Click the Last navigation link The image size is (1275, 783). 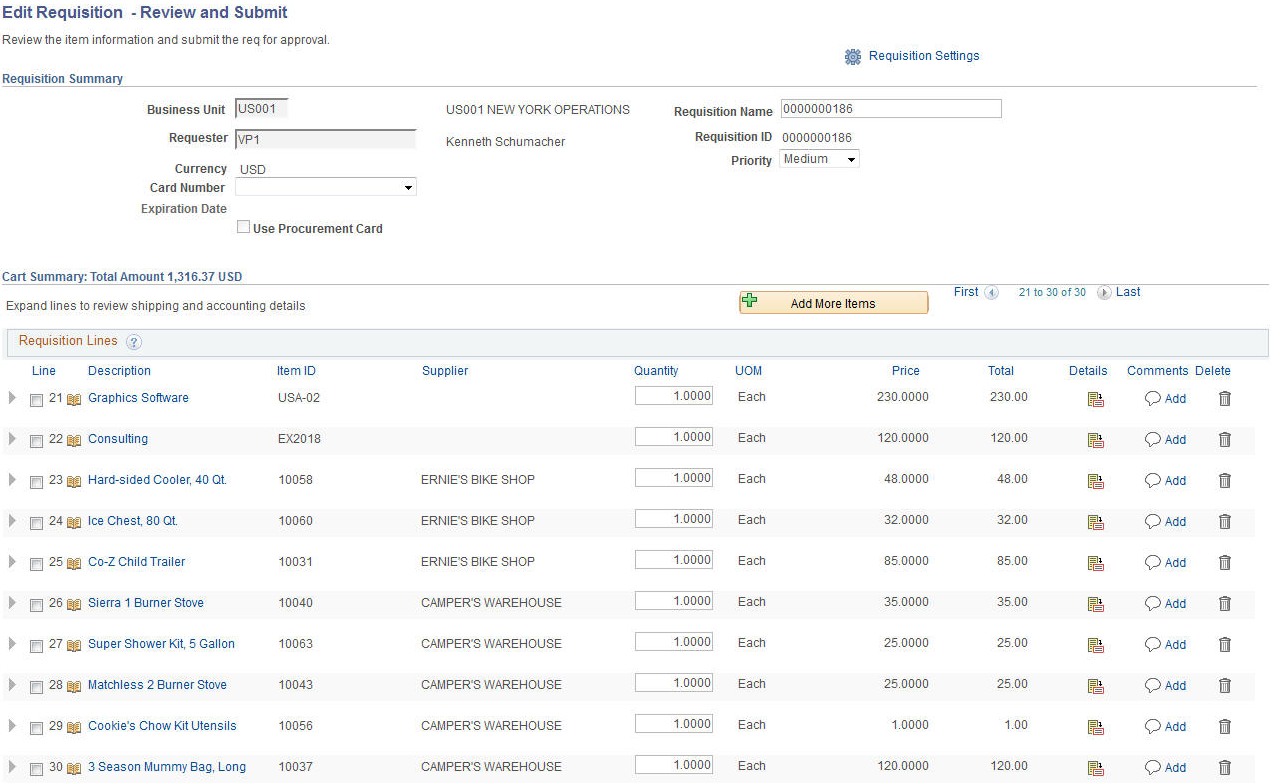pyautogui.click(x=1128, y=292)
